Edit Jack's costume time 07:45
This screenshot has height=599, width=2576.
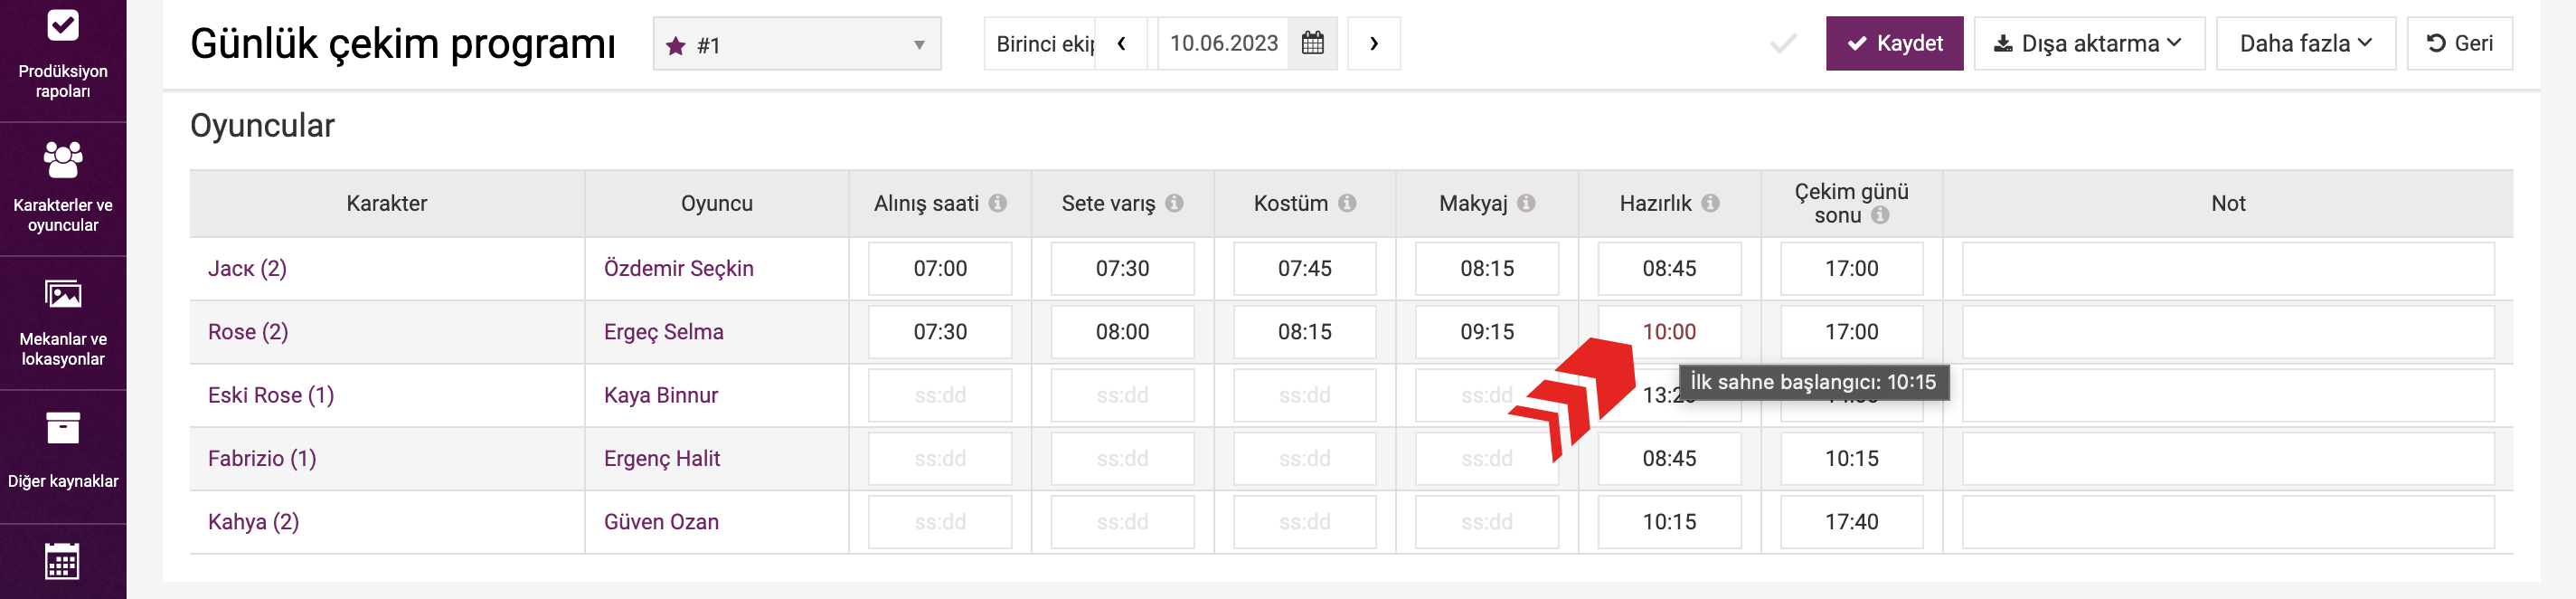[1304, 268]
